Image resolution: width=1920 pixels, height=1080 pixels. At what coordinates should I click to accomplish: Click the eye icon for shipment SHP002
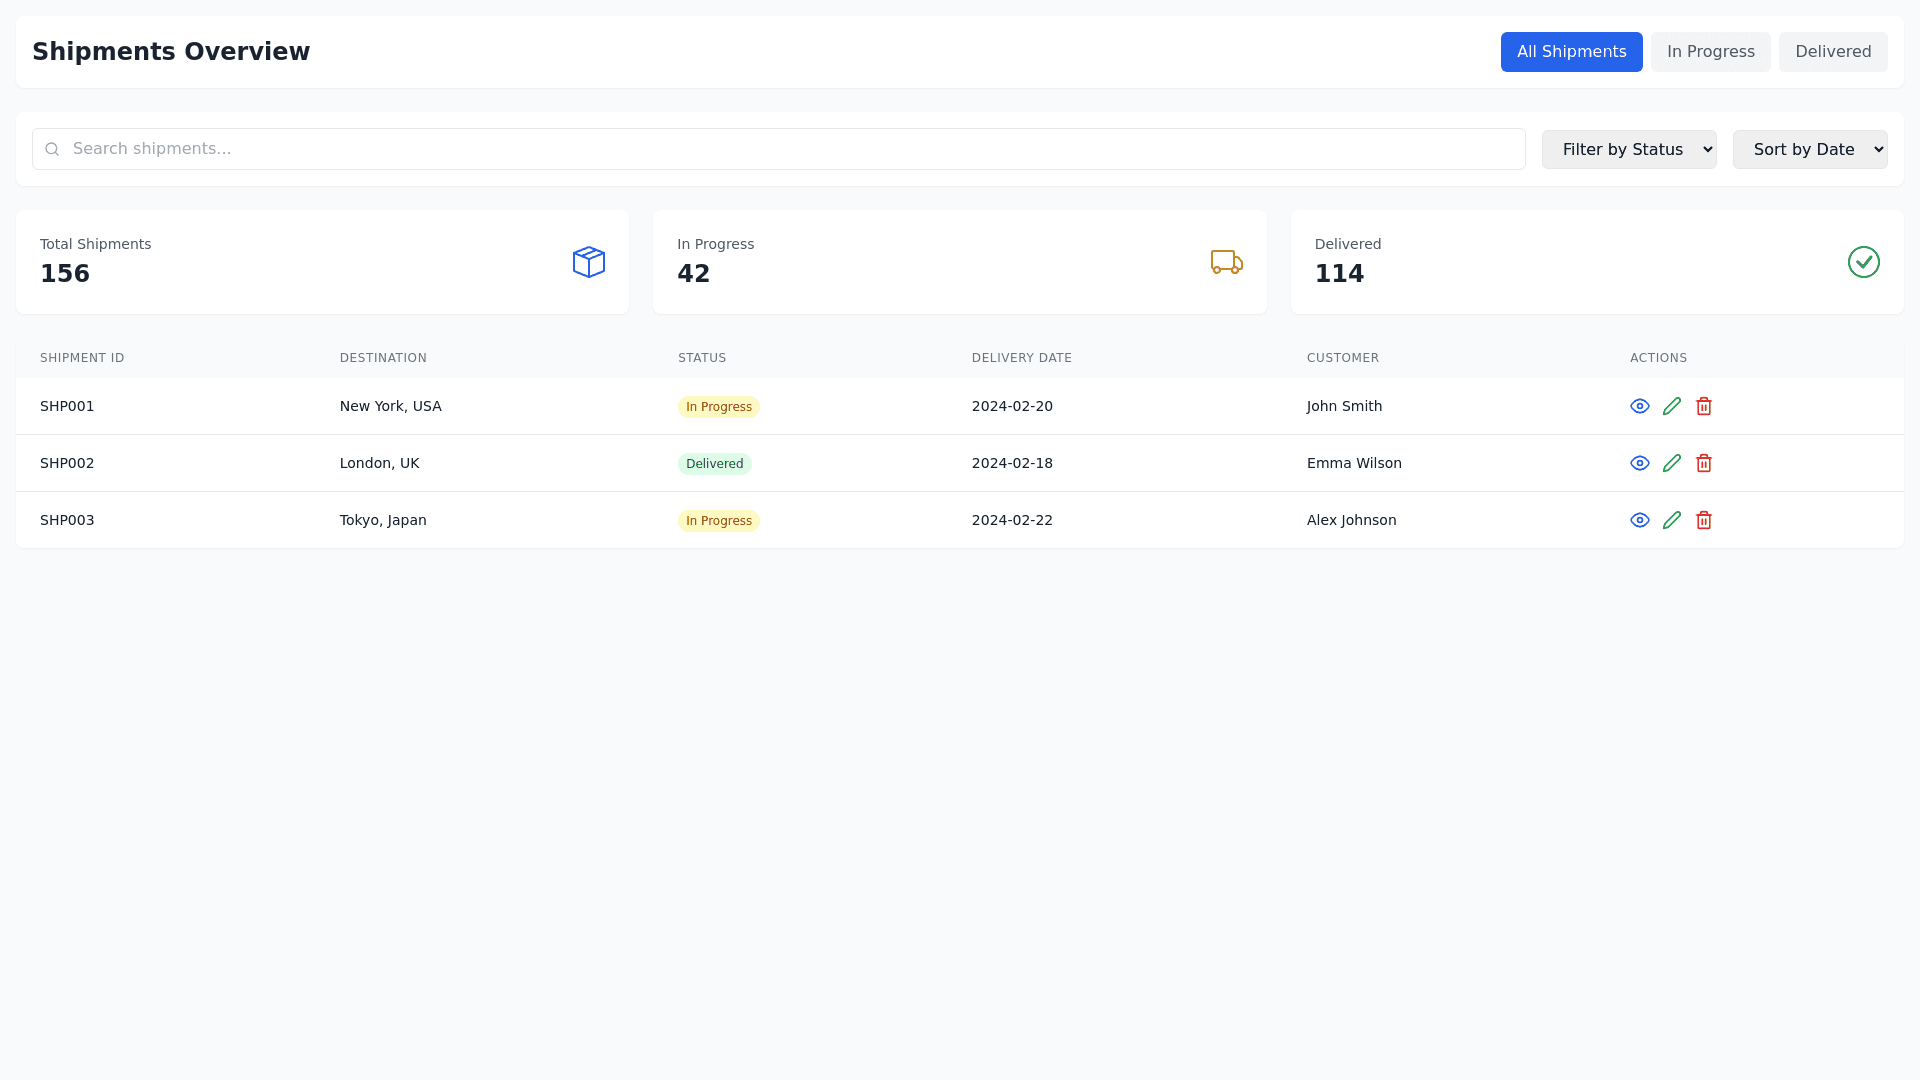click(1640, 463)
